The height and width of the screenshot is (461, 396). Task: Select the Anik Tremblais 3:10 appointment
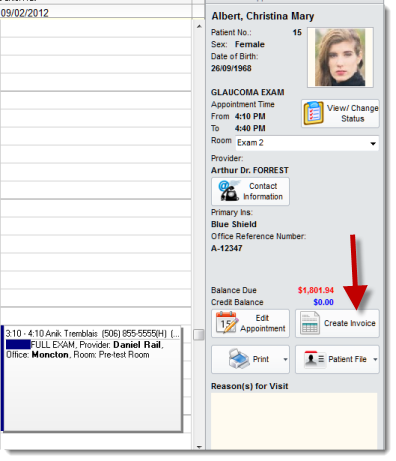(x=92, y=379)
